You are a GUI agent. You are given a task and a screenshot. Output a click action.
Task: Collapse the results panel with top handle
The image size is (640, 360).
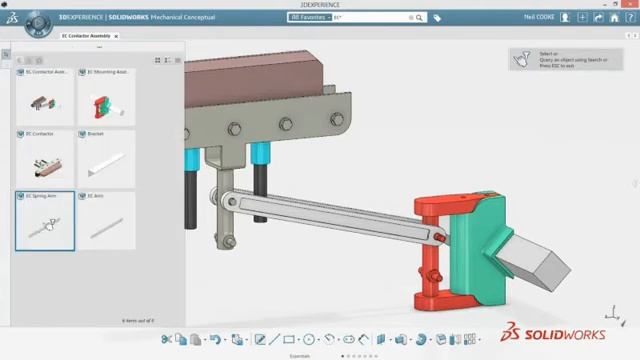point(99,47)
